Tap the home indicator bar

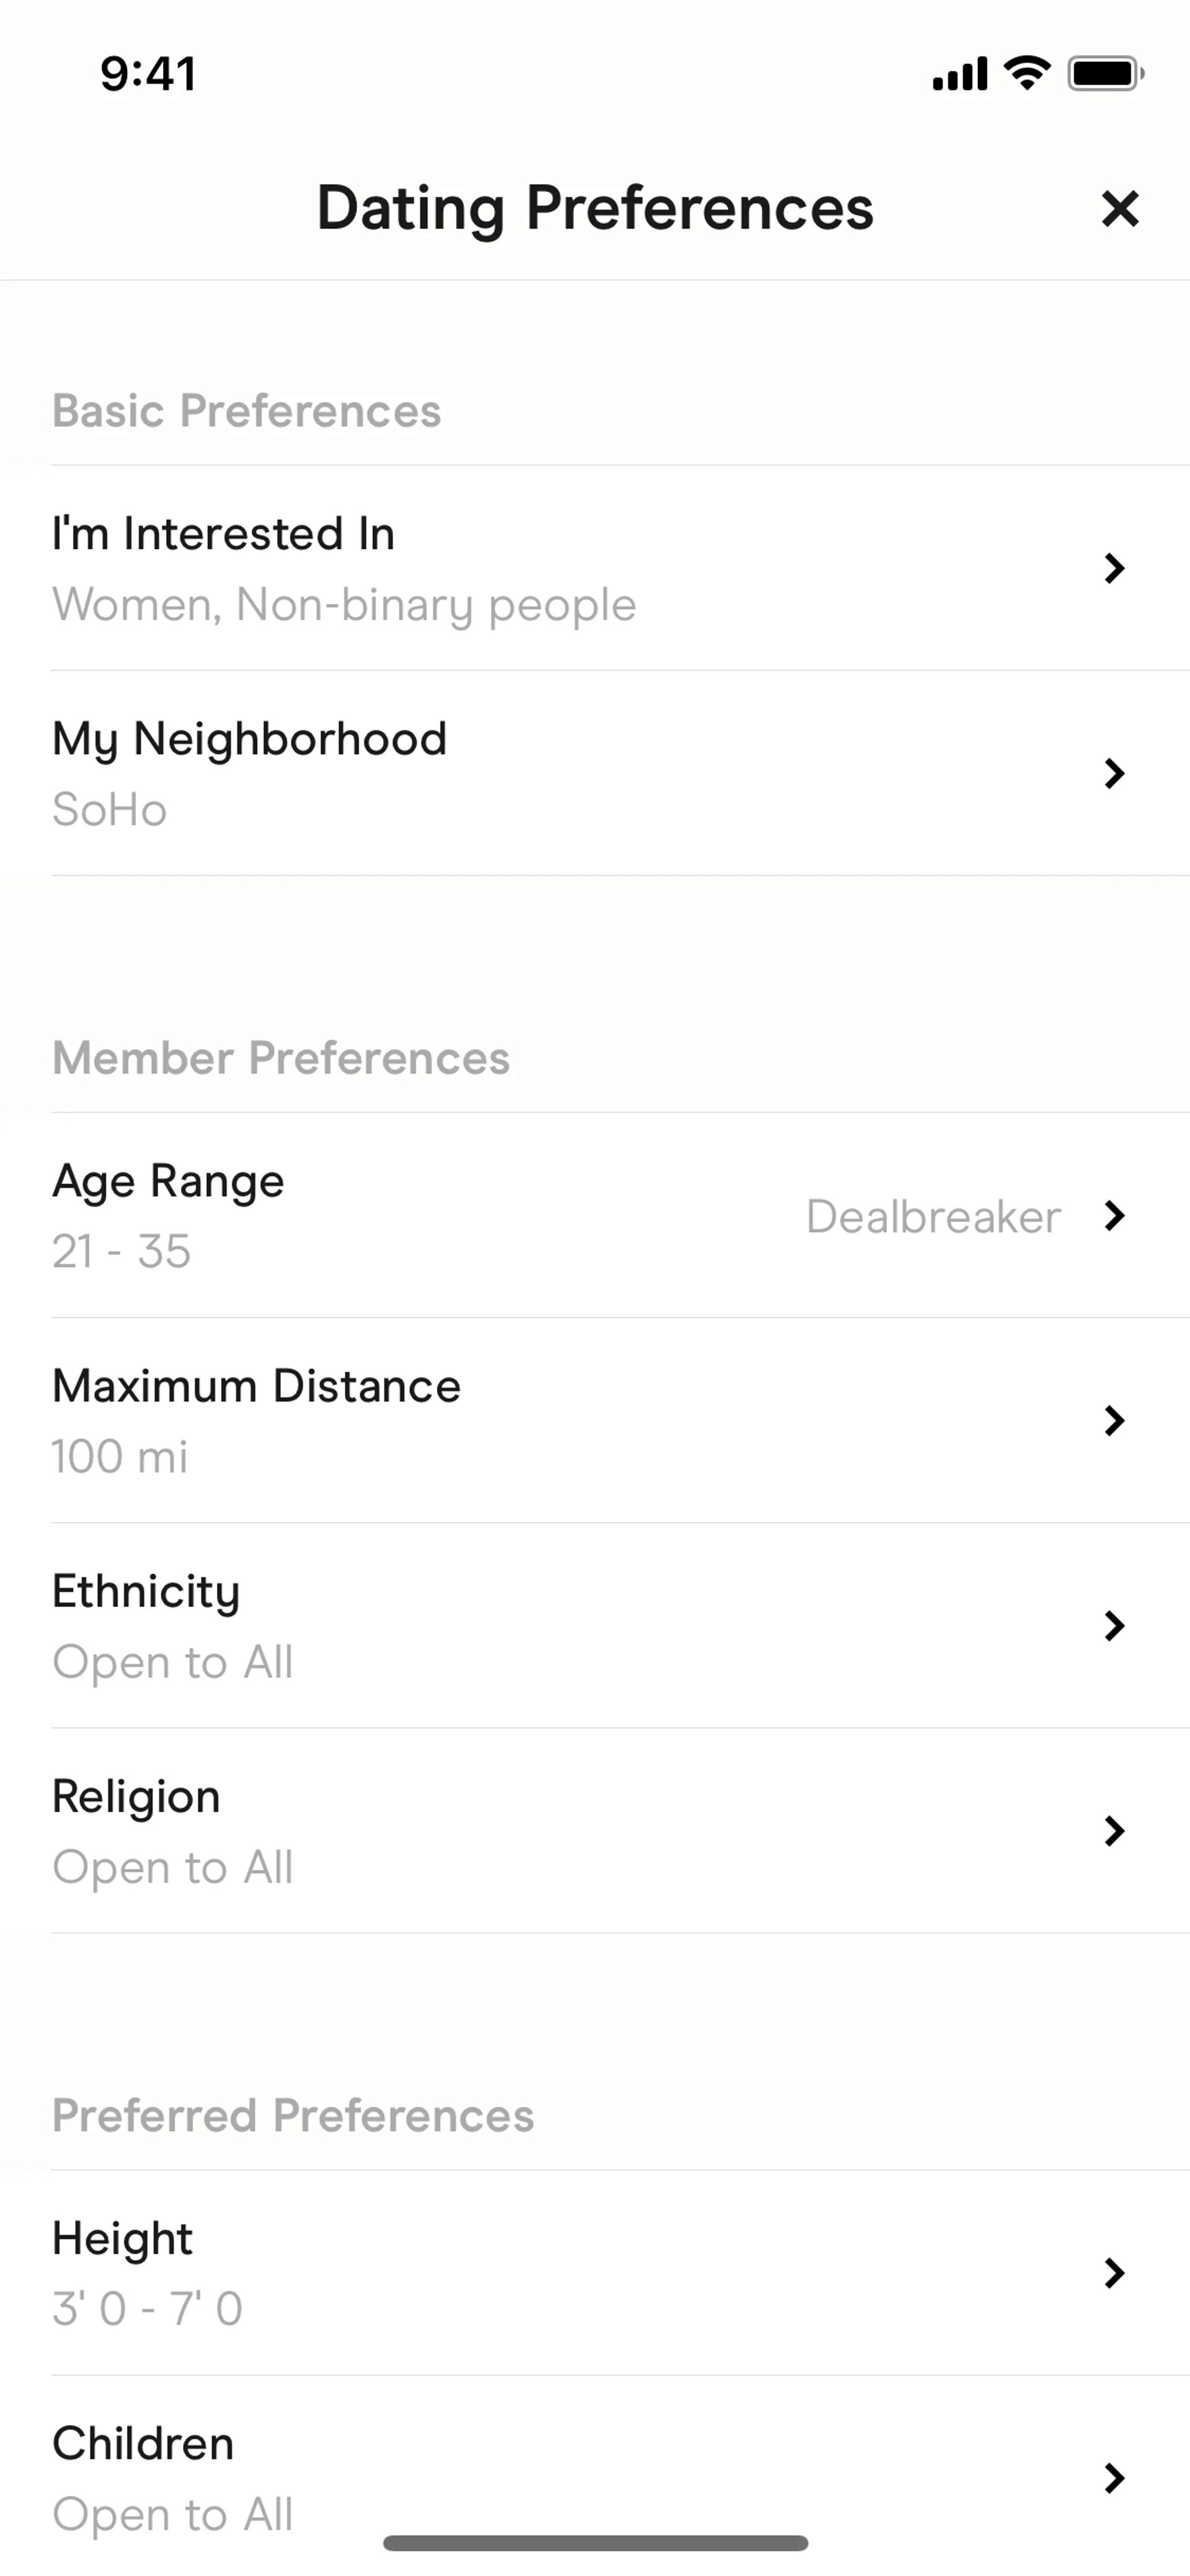595,2542
